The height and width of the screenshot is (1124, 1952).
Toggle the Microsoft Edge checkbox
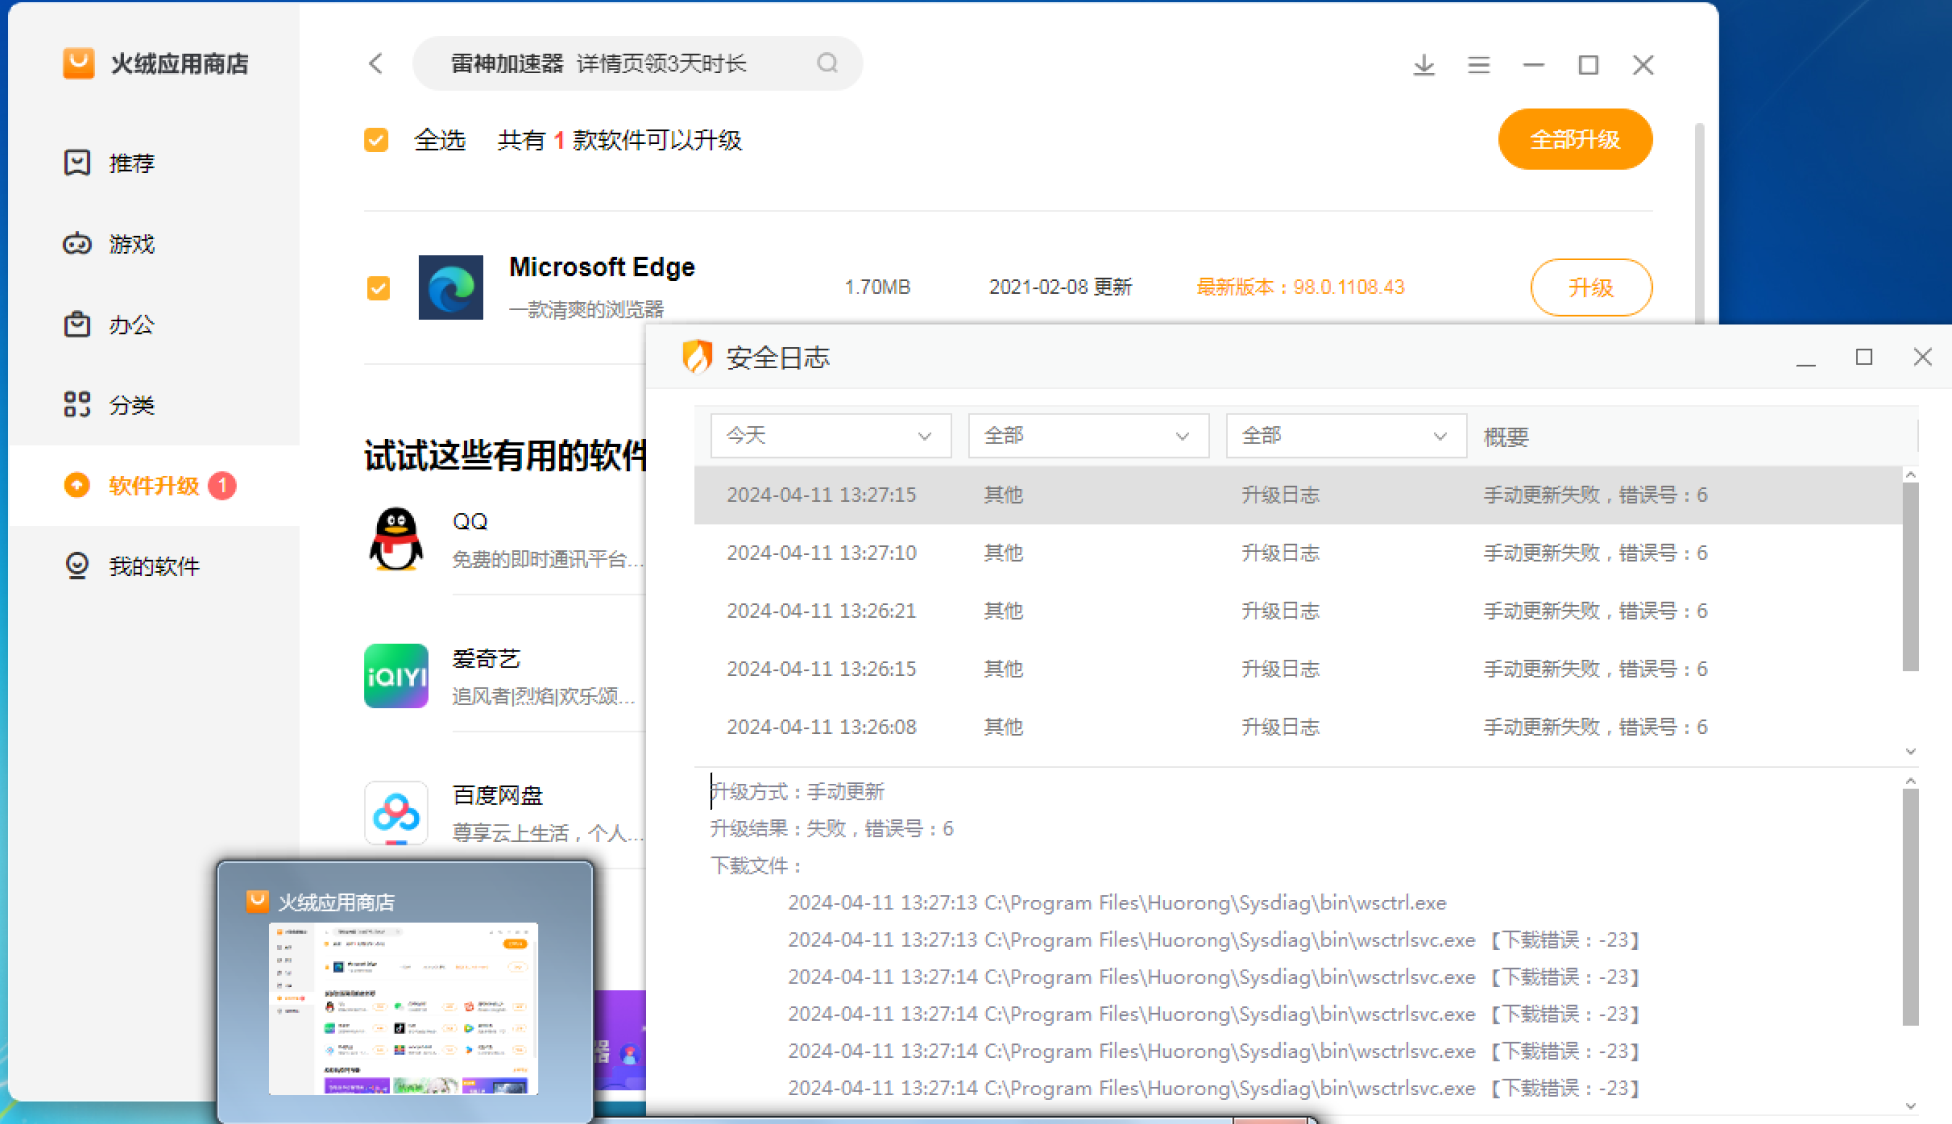coord(378,288)
